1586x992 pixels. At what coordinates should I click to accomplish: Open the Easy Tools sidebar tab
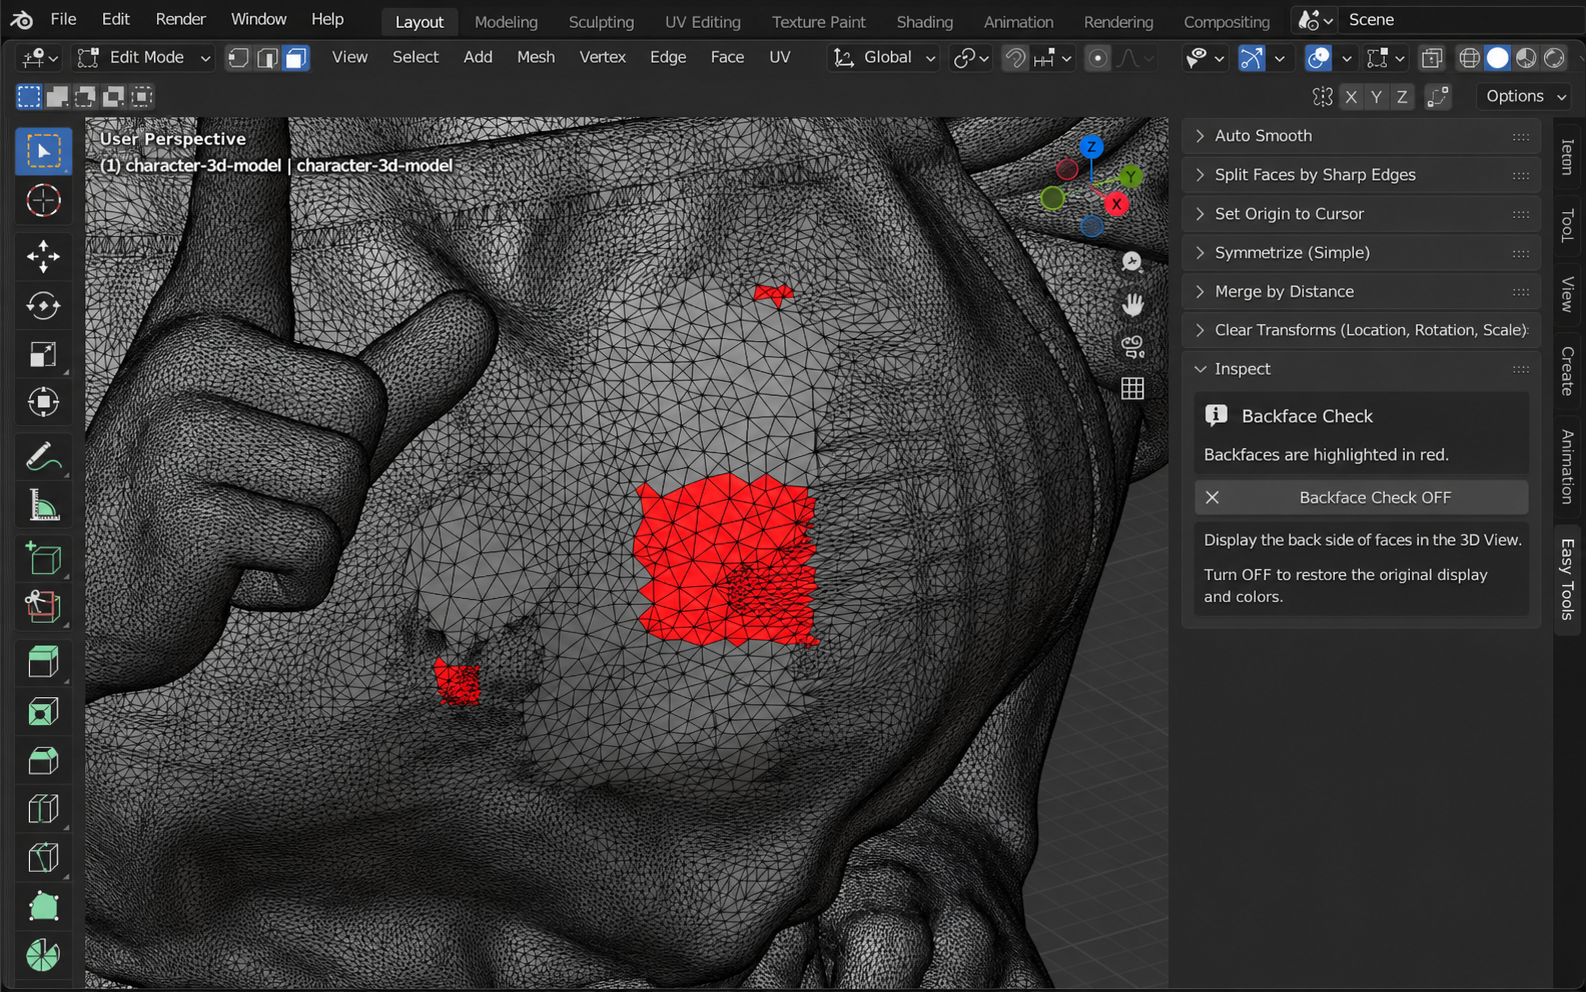tap(1567, 579)
